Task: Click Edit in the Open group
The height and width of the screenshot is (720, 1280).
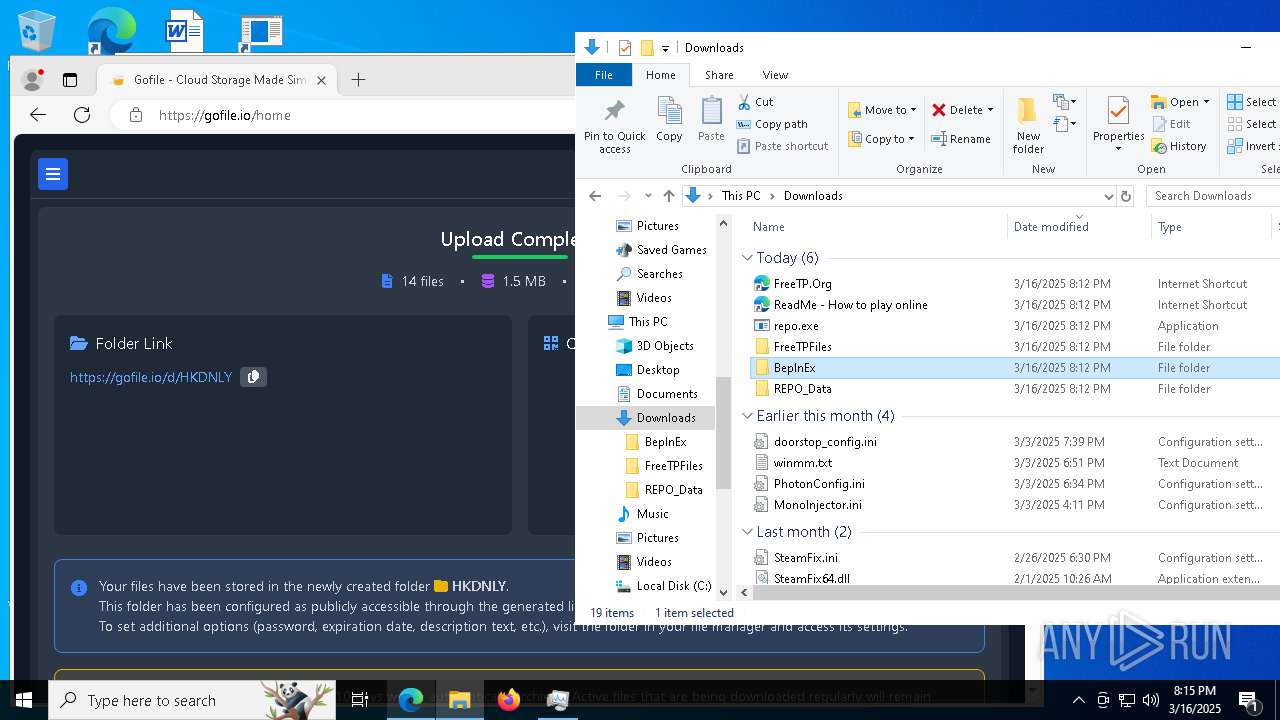Action: 1171,124
